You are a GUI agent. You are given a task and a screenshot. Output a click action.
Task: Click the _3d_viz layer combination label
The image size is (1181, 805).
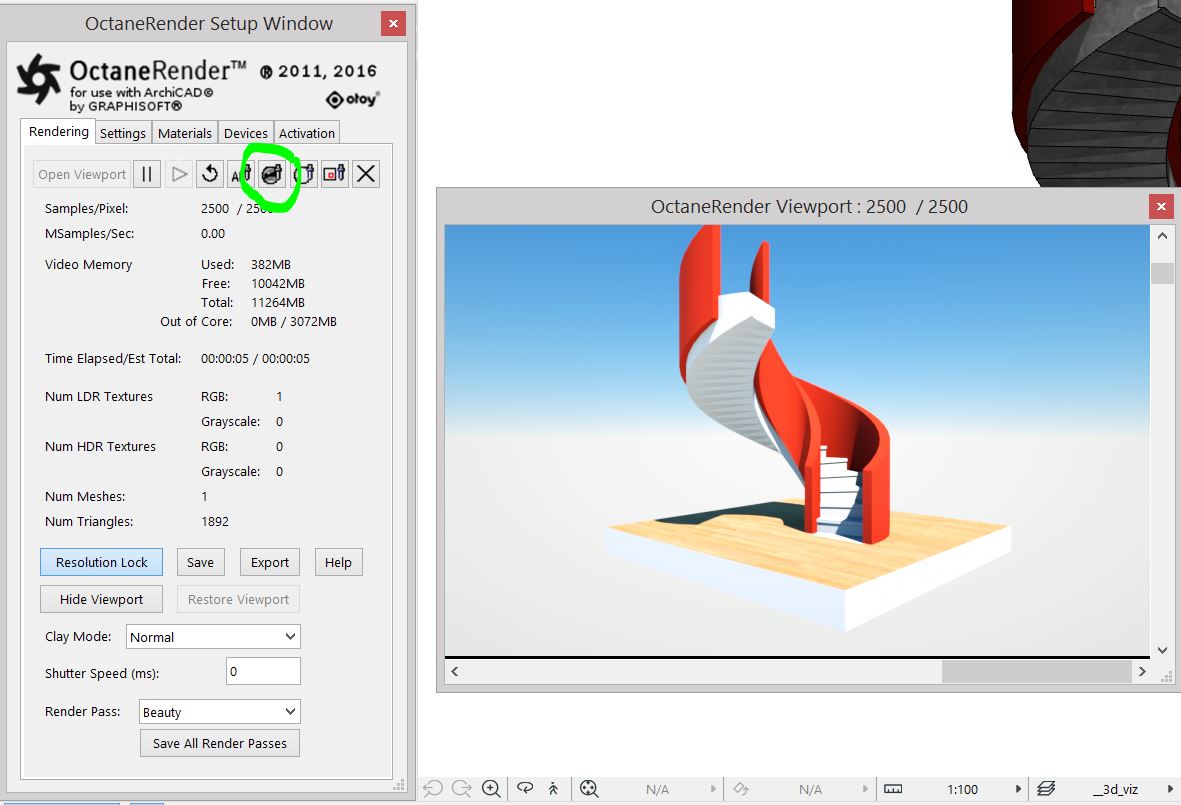click(x=1115, y=789)
